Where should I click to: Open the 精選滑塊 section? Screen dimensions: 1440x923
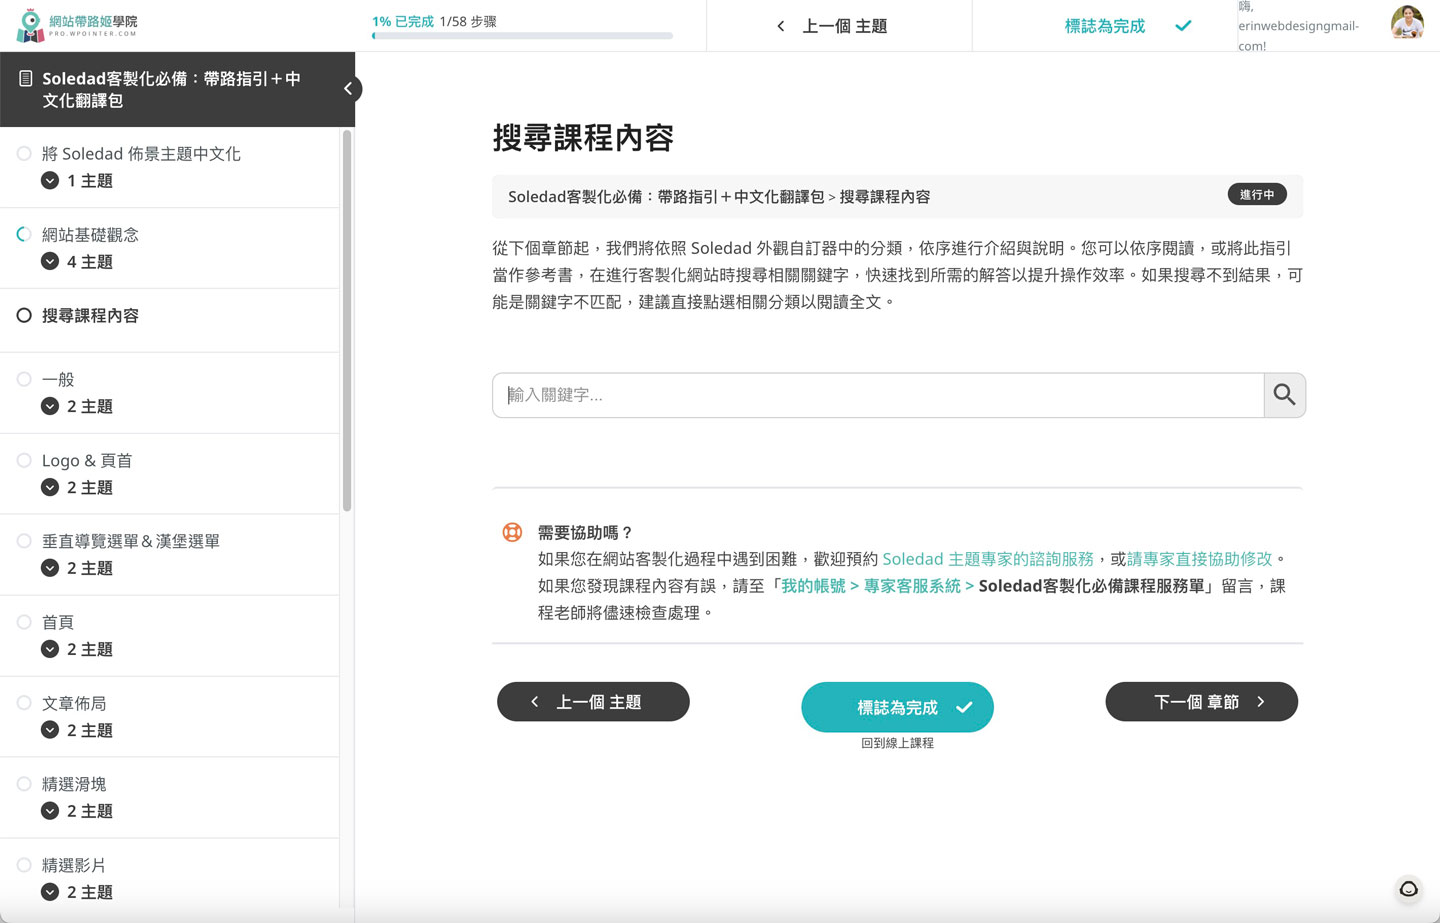coord(74,784)
